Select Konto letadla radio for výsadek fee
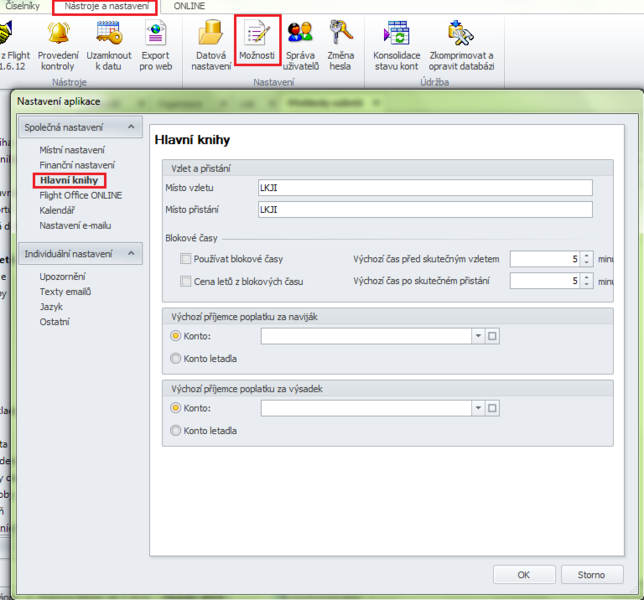644x600 pixels. pyautogui.click(x=176, y=430)
